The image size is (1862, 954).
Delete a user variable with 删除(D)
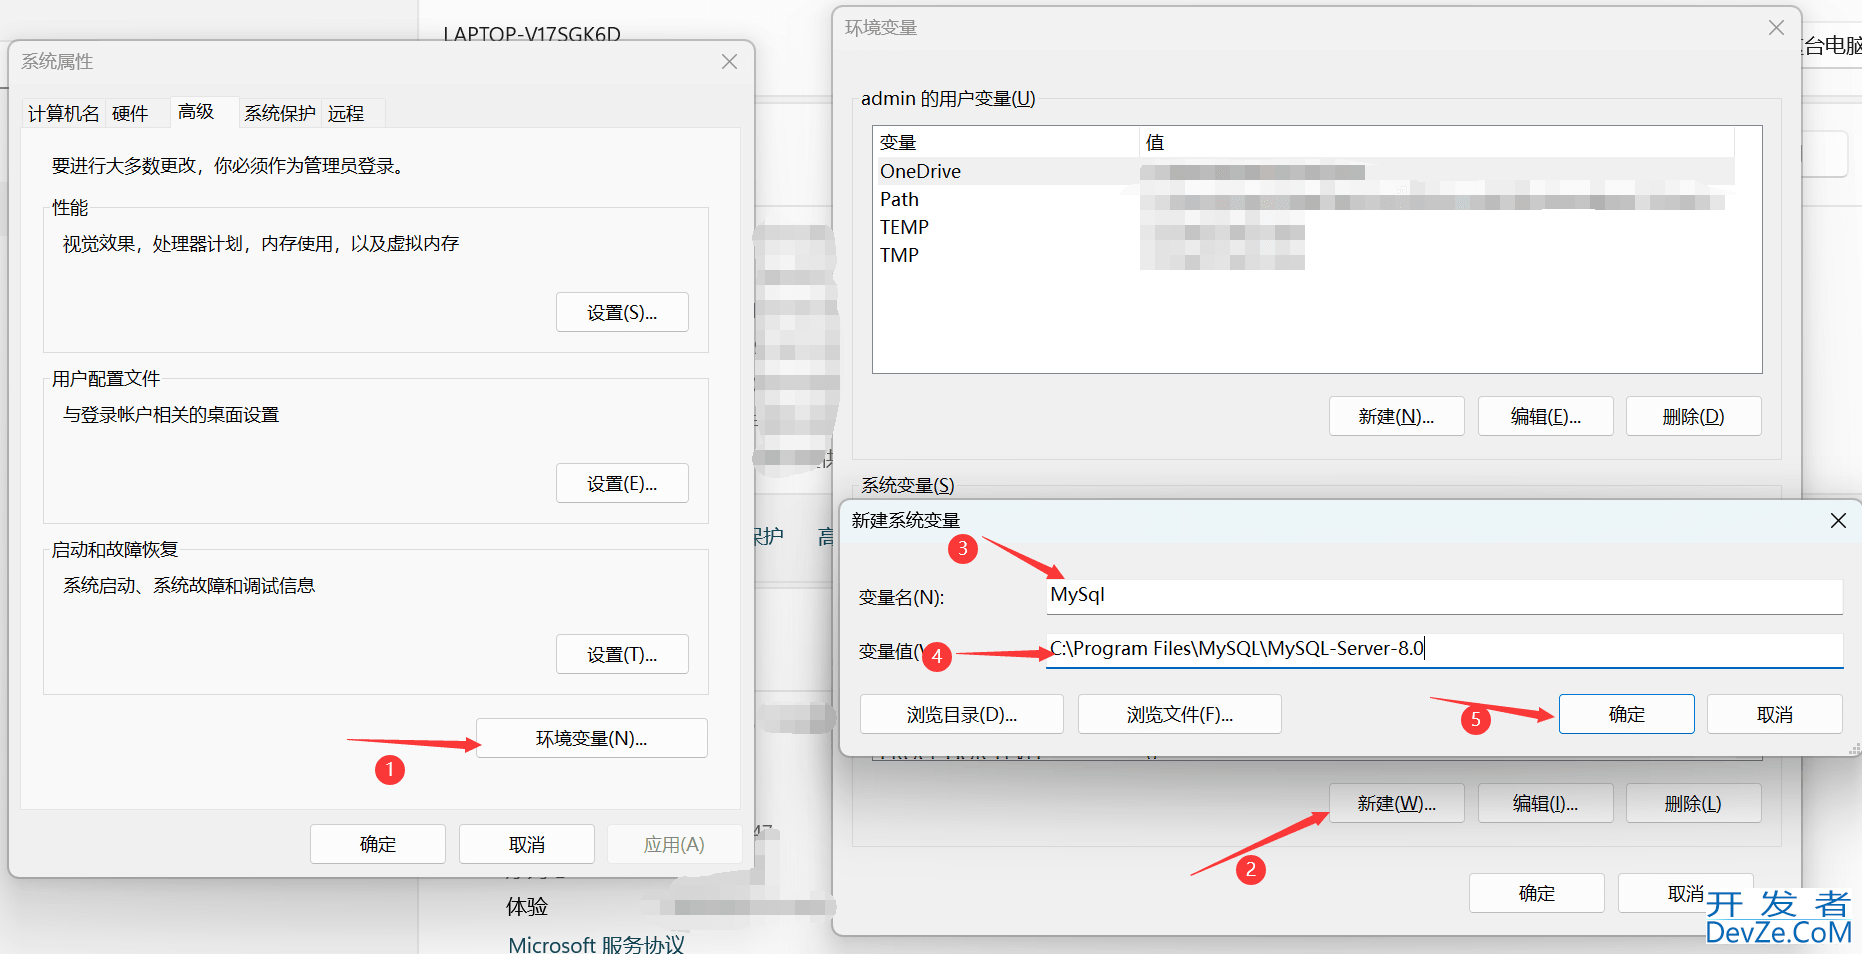(x=1694, y=416)
